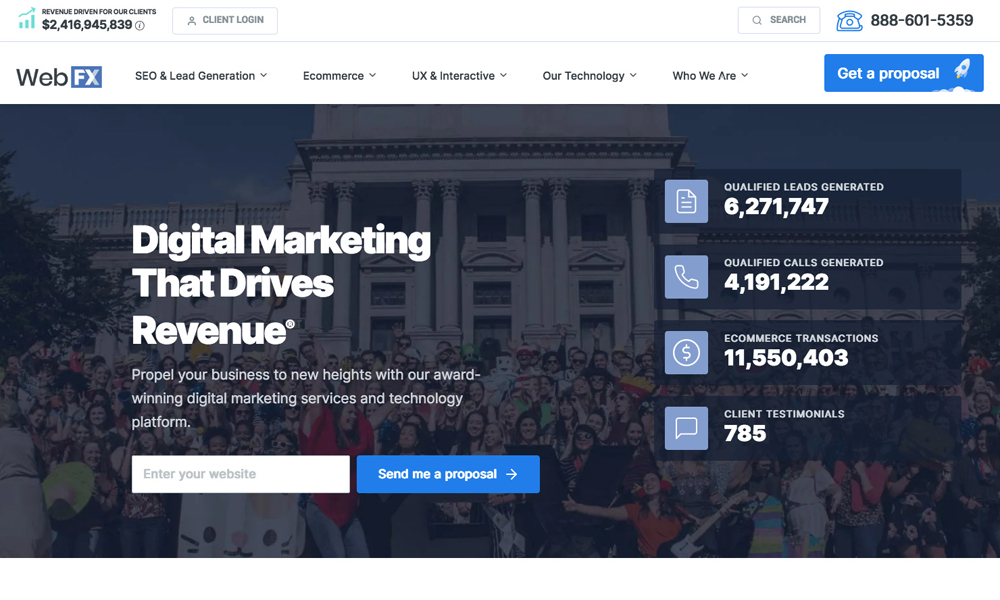Click the chat bubble icon for testimonials
This screenshot has height=600, width=1000.
686,428
